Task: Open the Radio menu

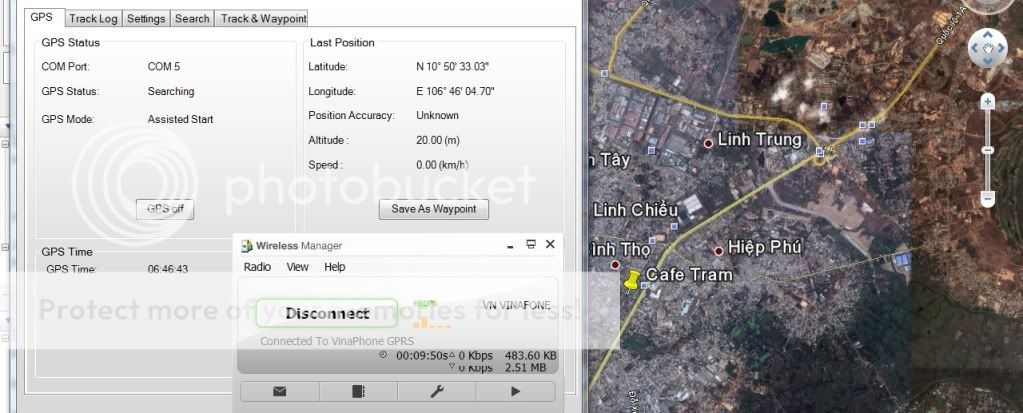Action: click(x=257, y=267)
